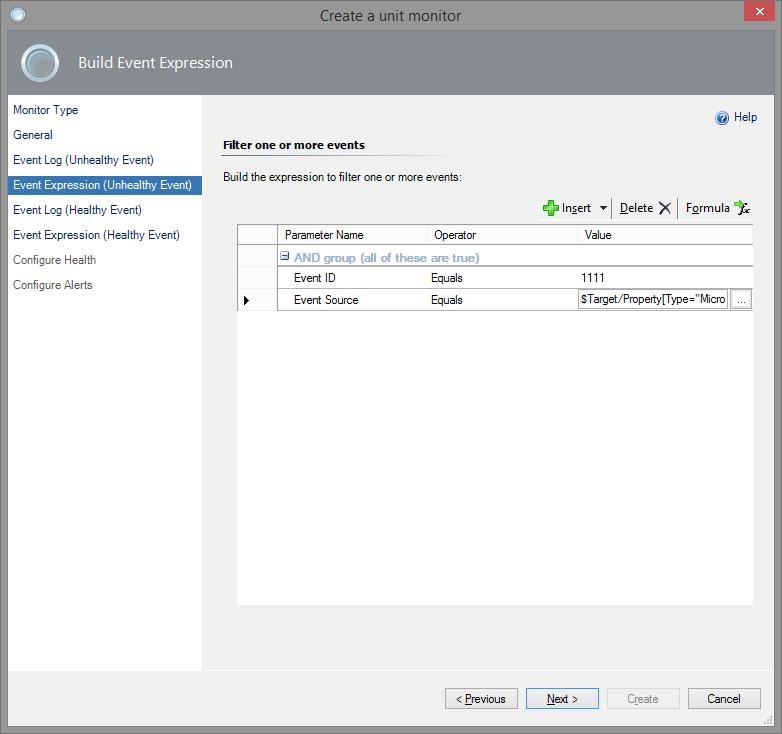Click the window icon in title bar
The height and width of the screenshot is (734, 782).
(17, 15)
